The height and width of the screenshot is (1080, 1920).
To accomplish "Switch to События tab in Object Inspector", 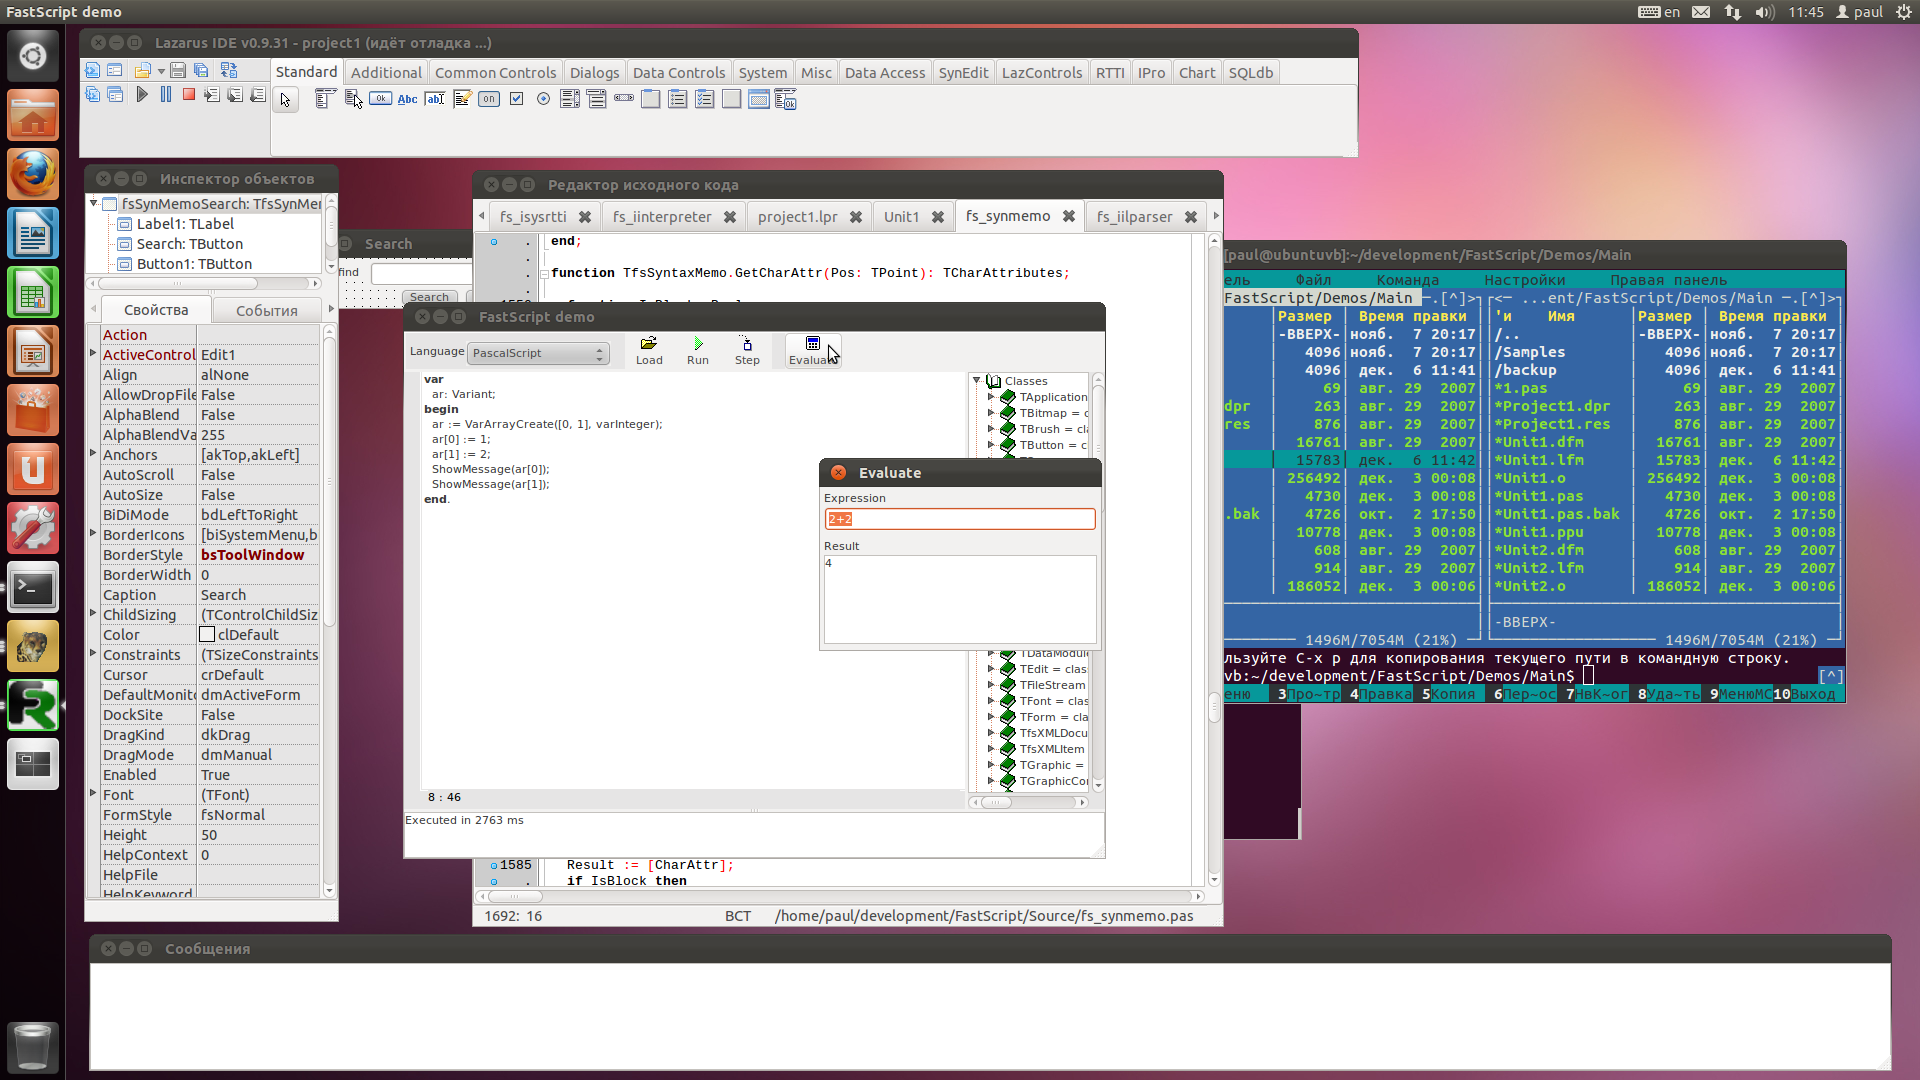I will point(267,310).
